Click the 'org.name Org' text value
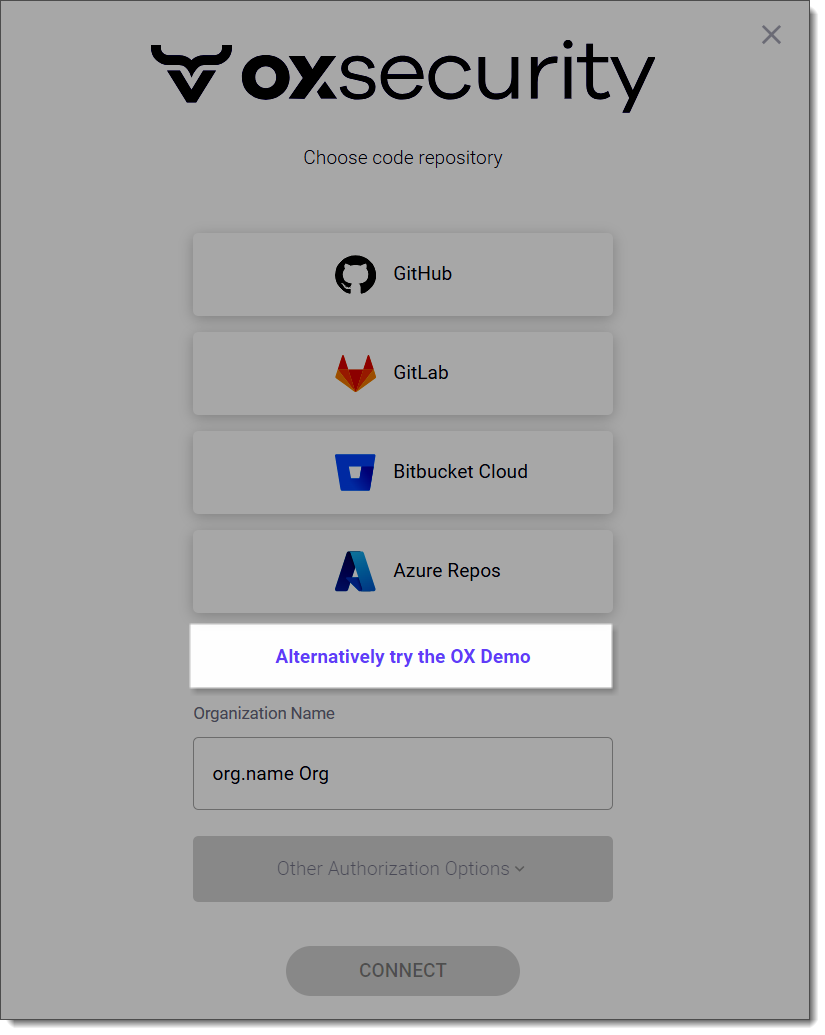The width and height of the screenshot is (825, 1035). [x=270, y=774]
